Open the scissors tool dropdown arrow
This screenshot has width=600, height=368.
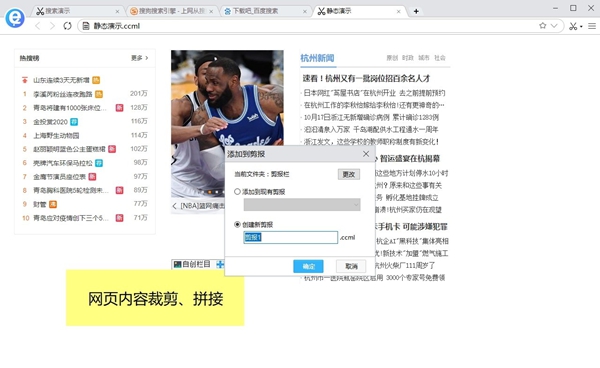581,26
